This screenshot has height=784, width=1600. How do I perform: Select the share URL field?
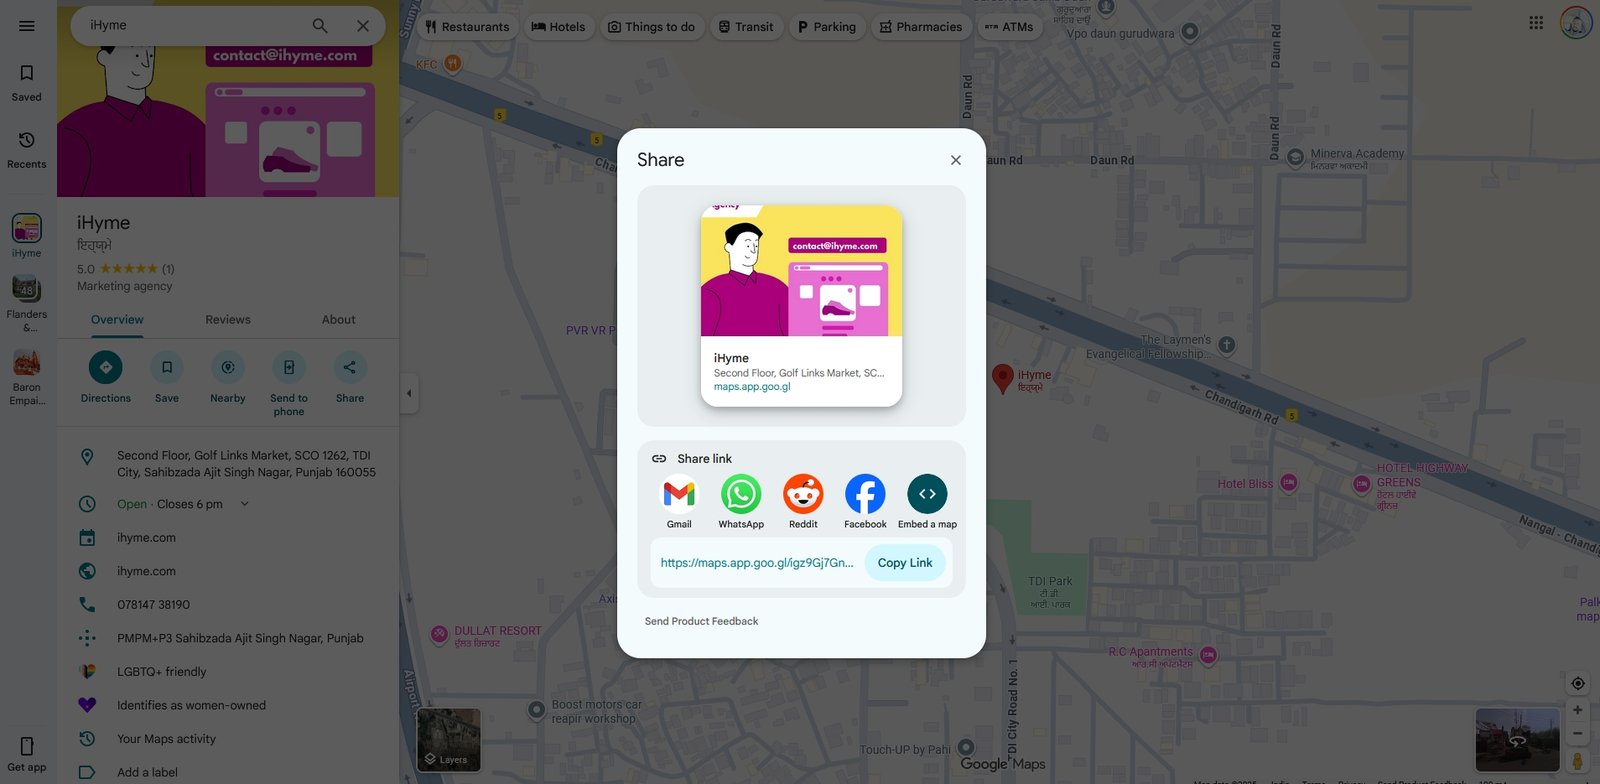tap(757, 563)
